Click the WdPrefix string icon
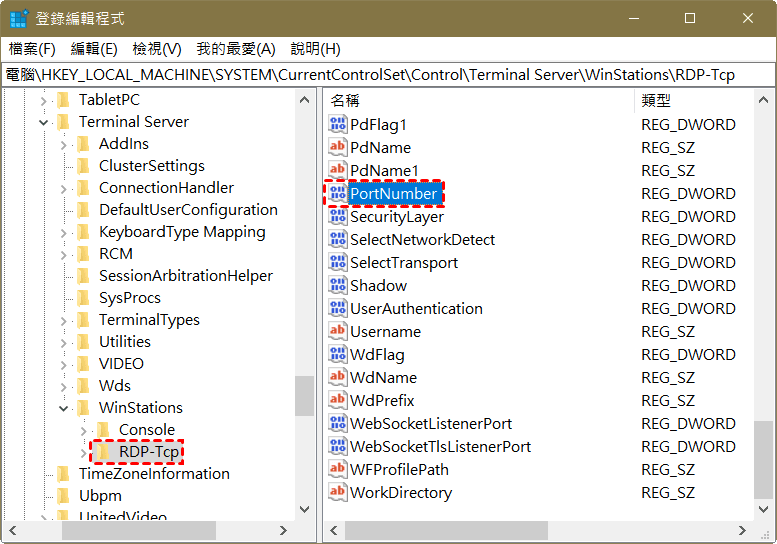777x544 pixels. (337, 400)
